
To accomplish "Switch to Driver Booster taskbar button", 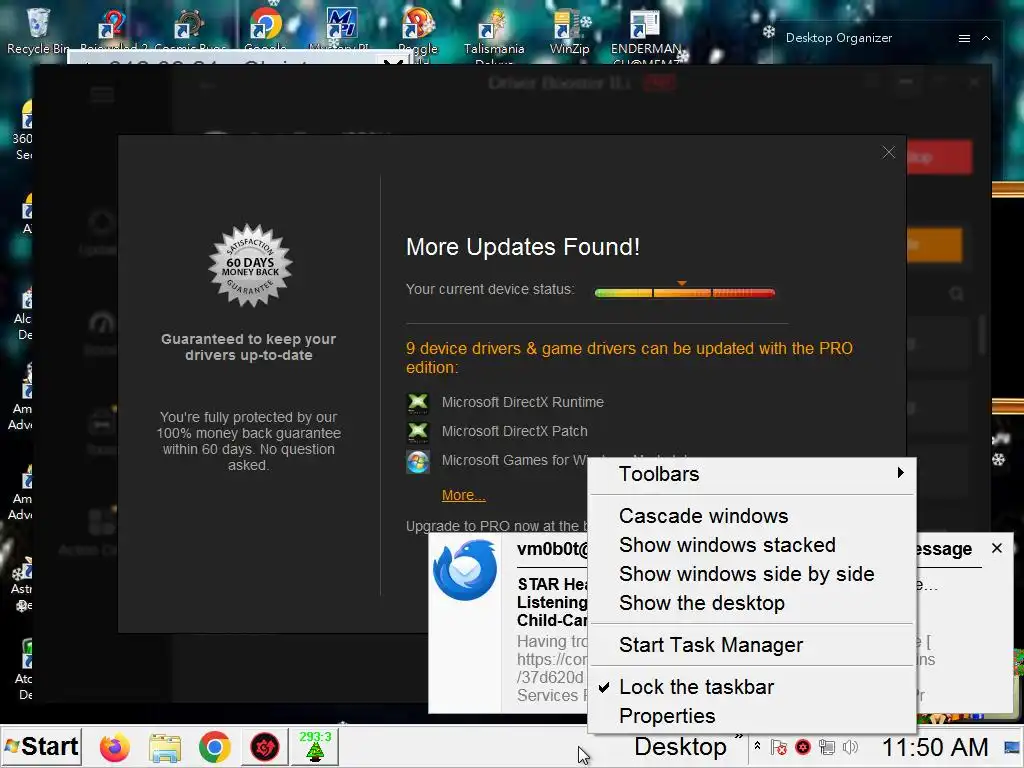I will (264, 746).
